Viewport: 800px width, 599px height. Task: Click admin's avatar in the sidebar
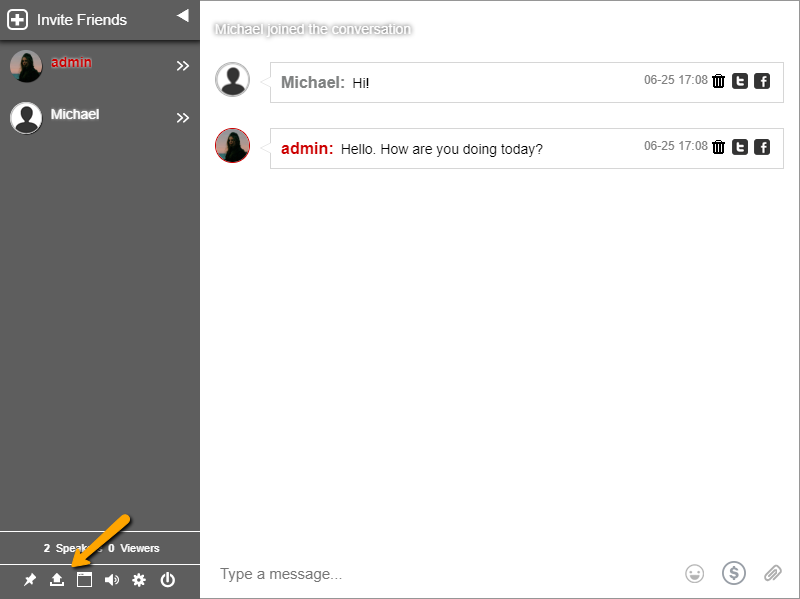pos(25,65)
